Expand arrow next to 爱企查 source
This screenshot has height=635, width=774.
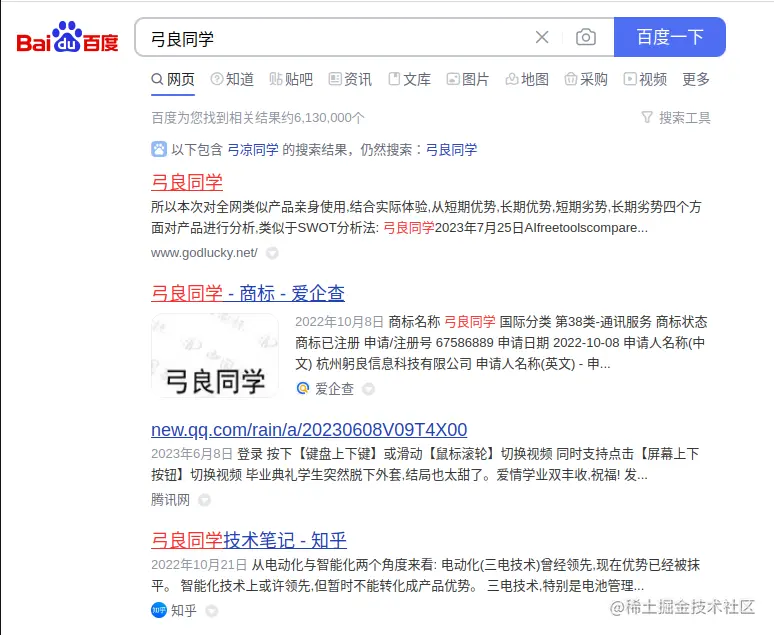coord(368,389)
